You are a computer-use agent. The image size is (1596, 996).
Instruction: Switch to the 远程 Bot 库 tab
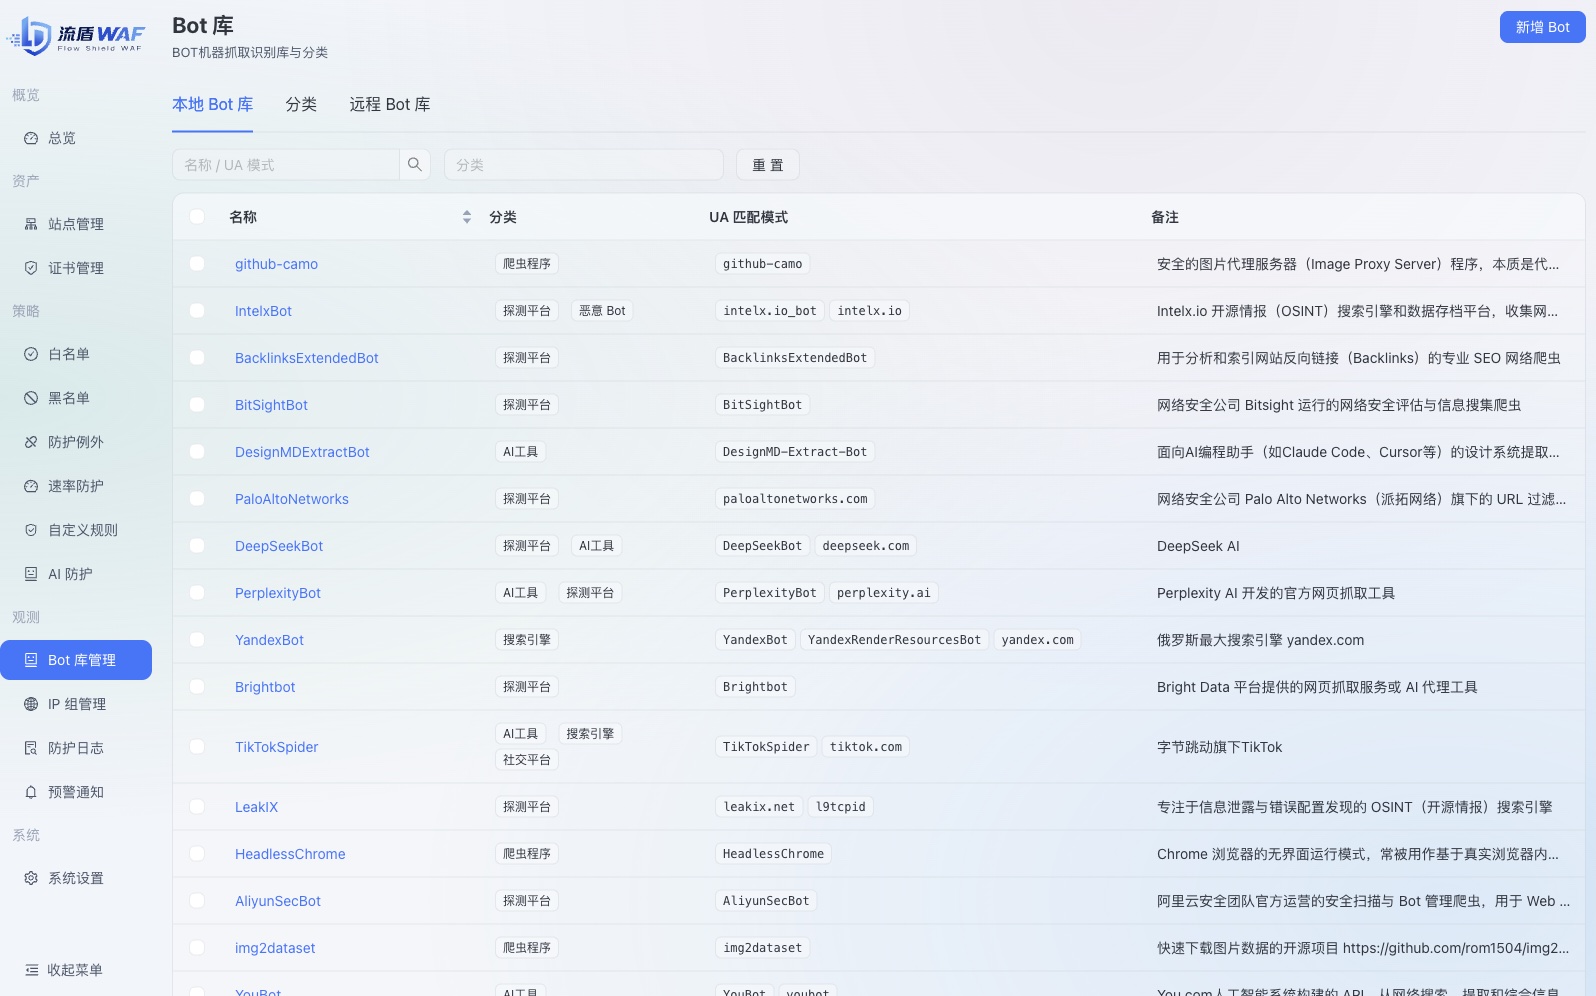point(390,104)
